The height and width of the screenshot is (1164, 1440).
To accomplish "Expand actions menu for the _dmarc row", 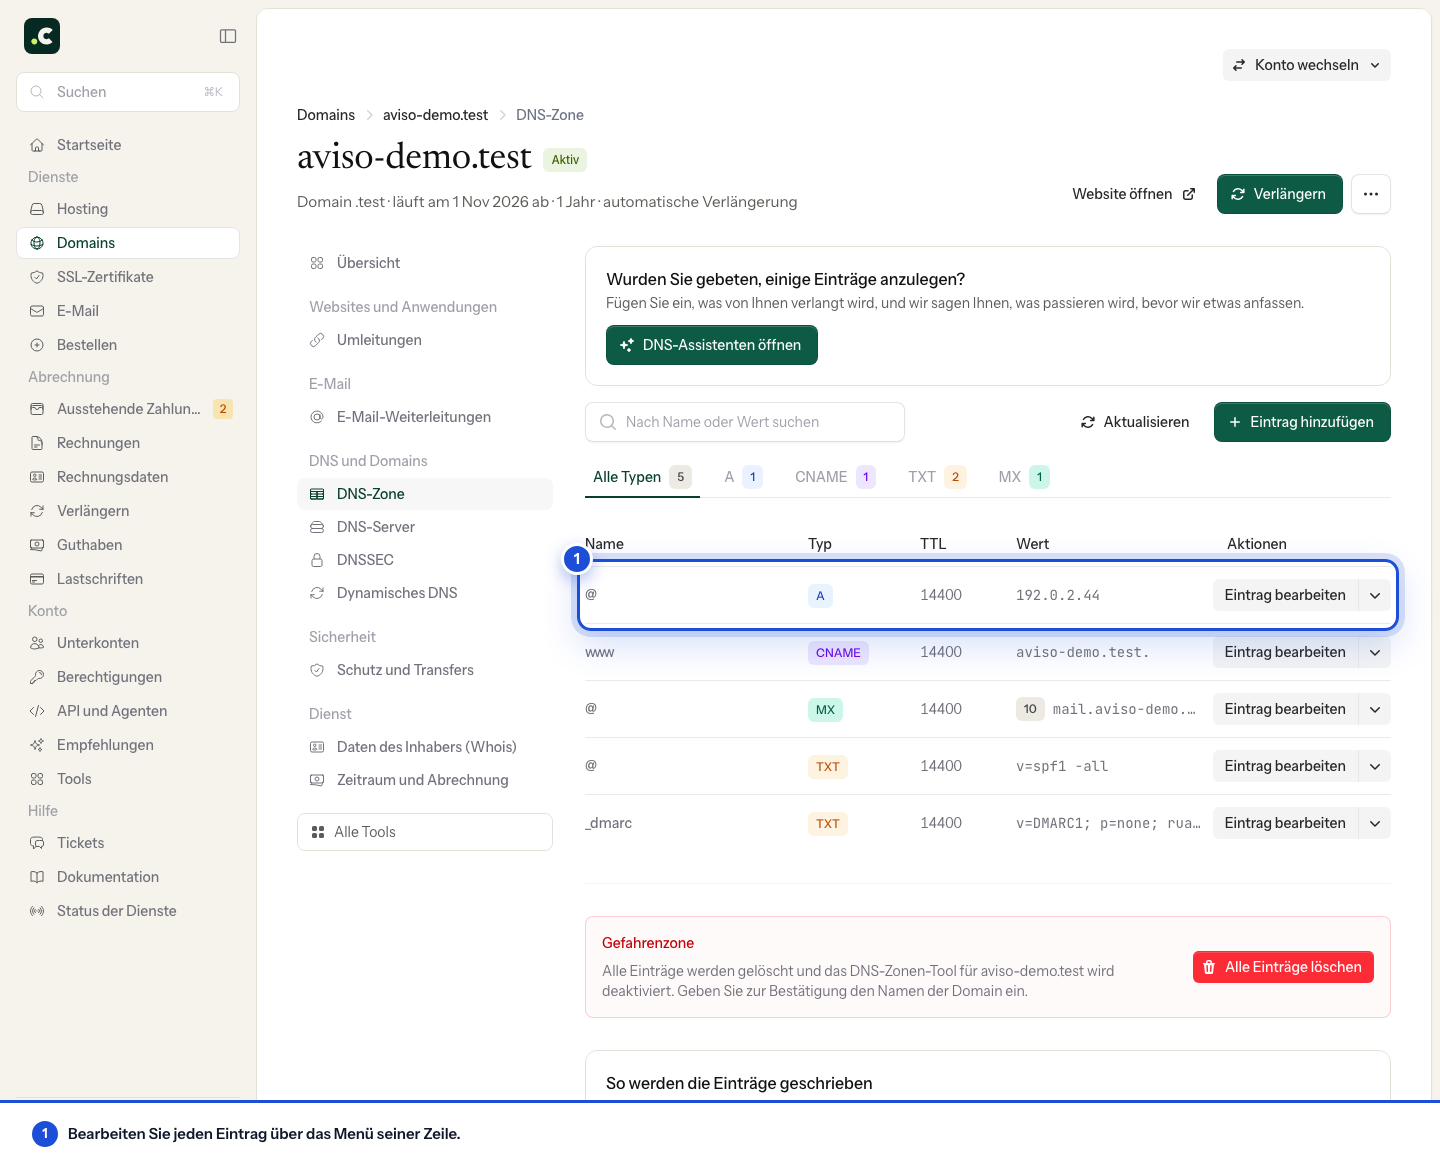I will pos(1375,823).
